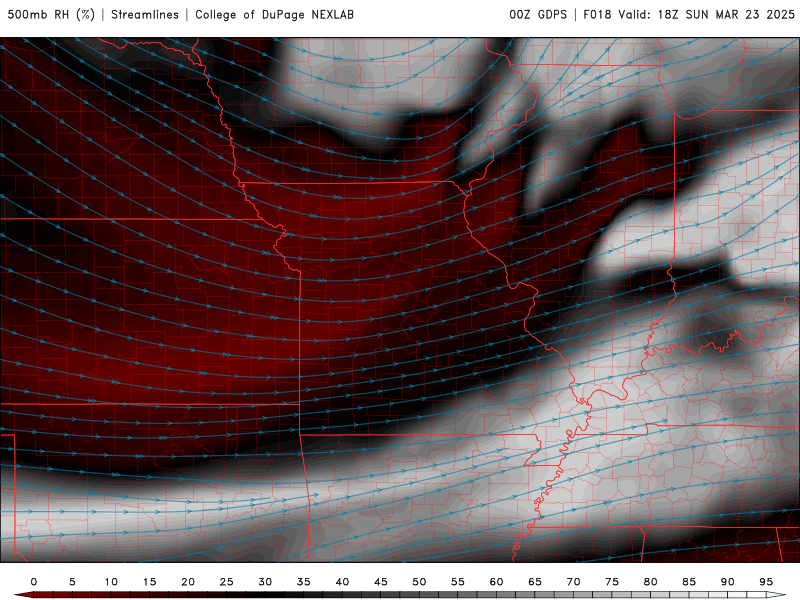Click the black colorbar segment under 35

click(304, 595)
